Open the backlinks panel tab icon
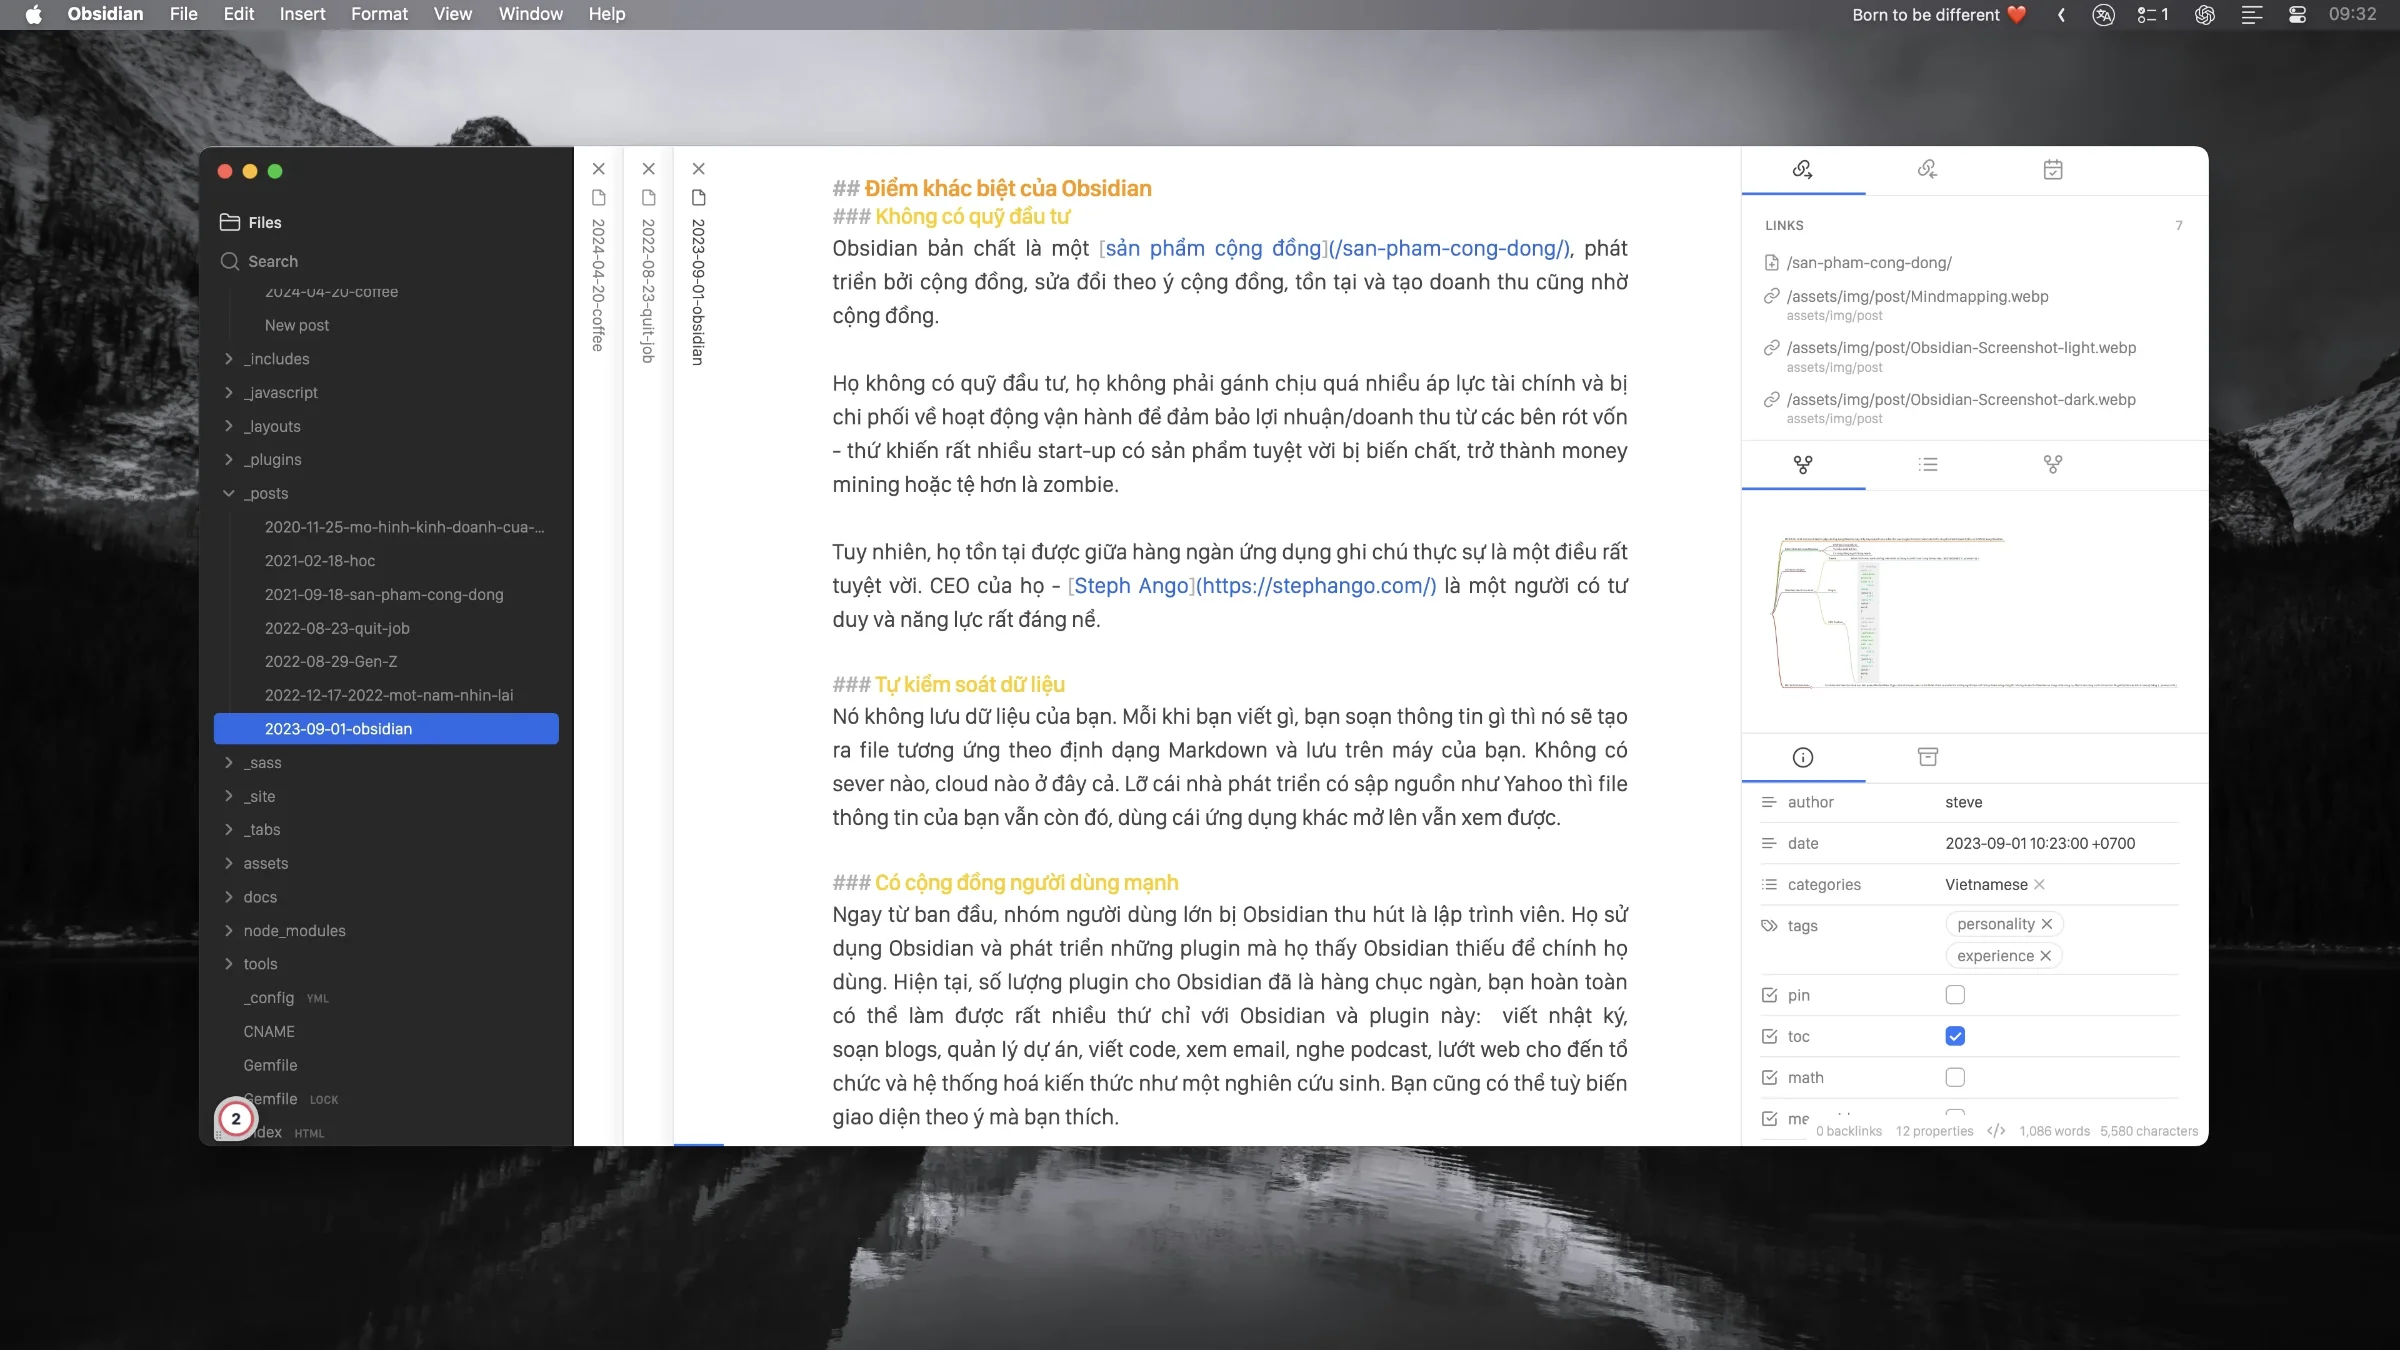Viewport: 2400px width, 1350px height. point(1927,169)
